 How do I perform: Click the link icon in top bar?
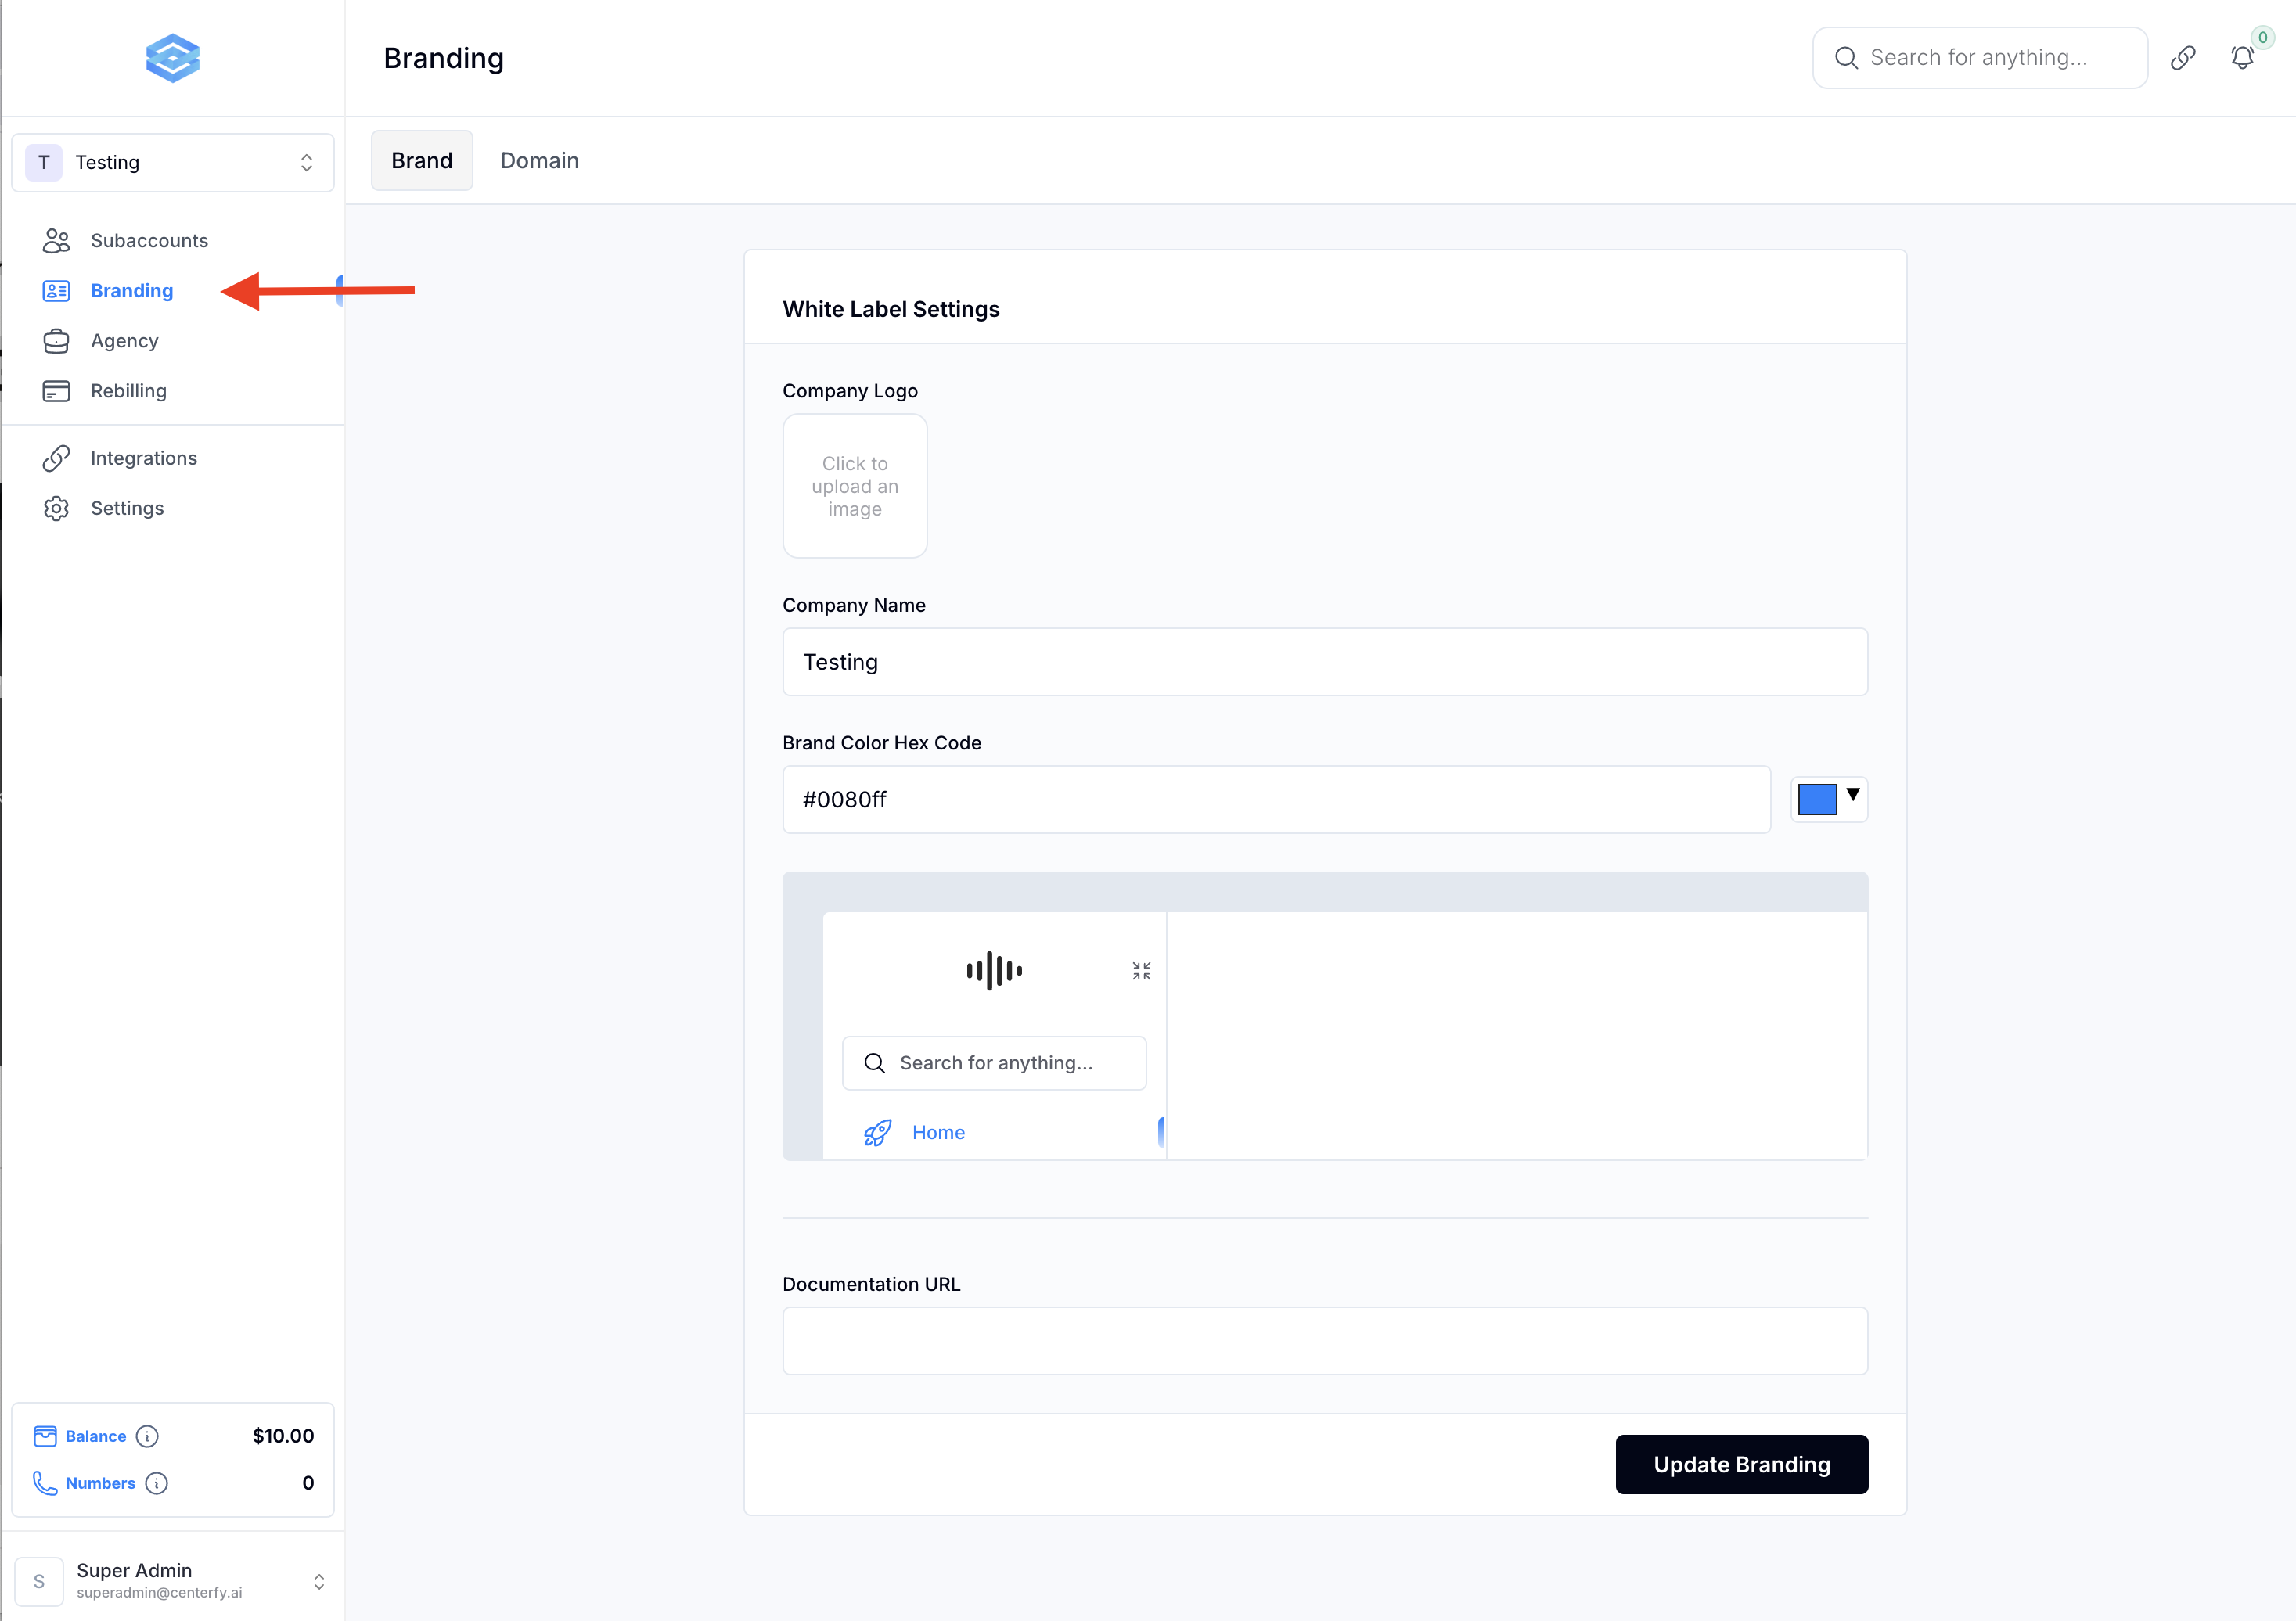coord(2183,58)
